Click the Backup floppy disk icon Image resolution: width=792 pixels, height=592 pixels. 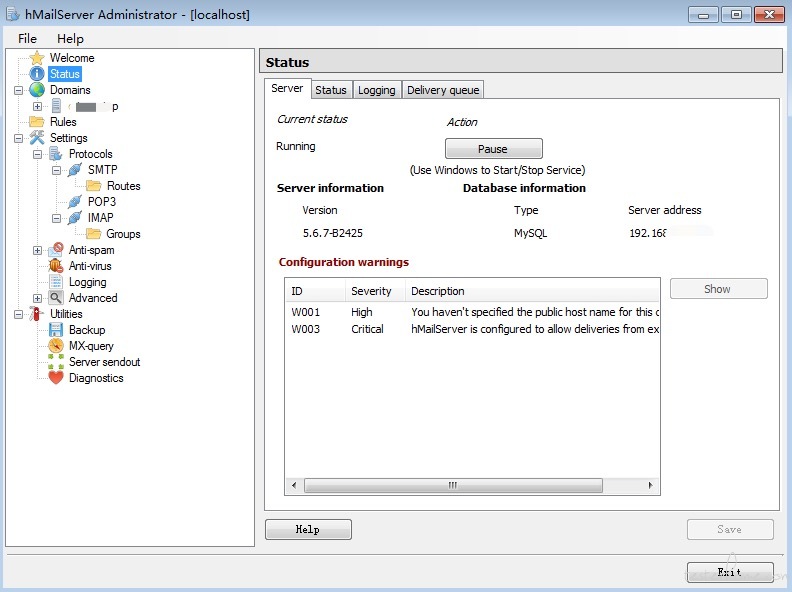(x=56, y=330)
